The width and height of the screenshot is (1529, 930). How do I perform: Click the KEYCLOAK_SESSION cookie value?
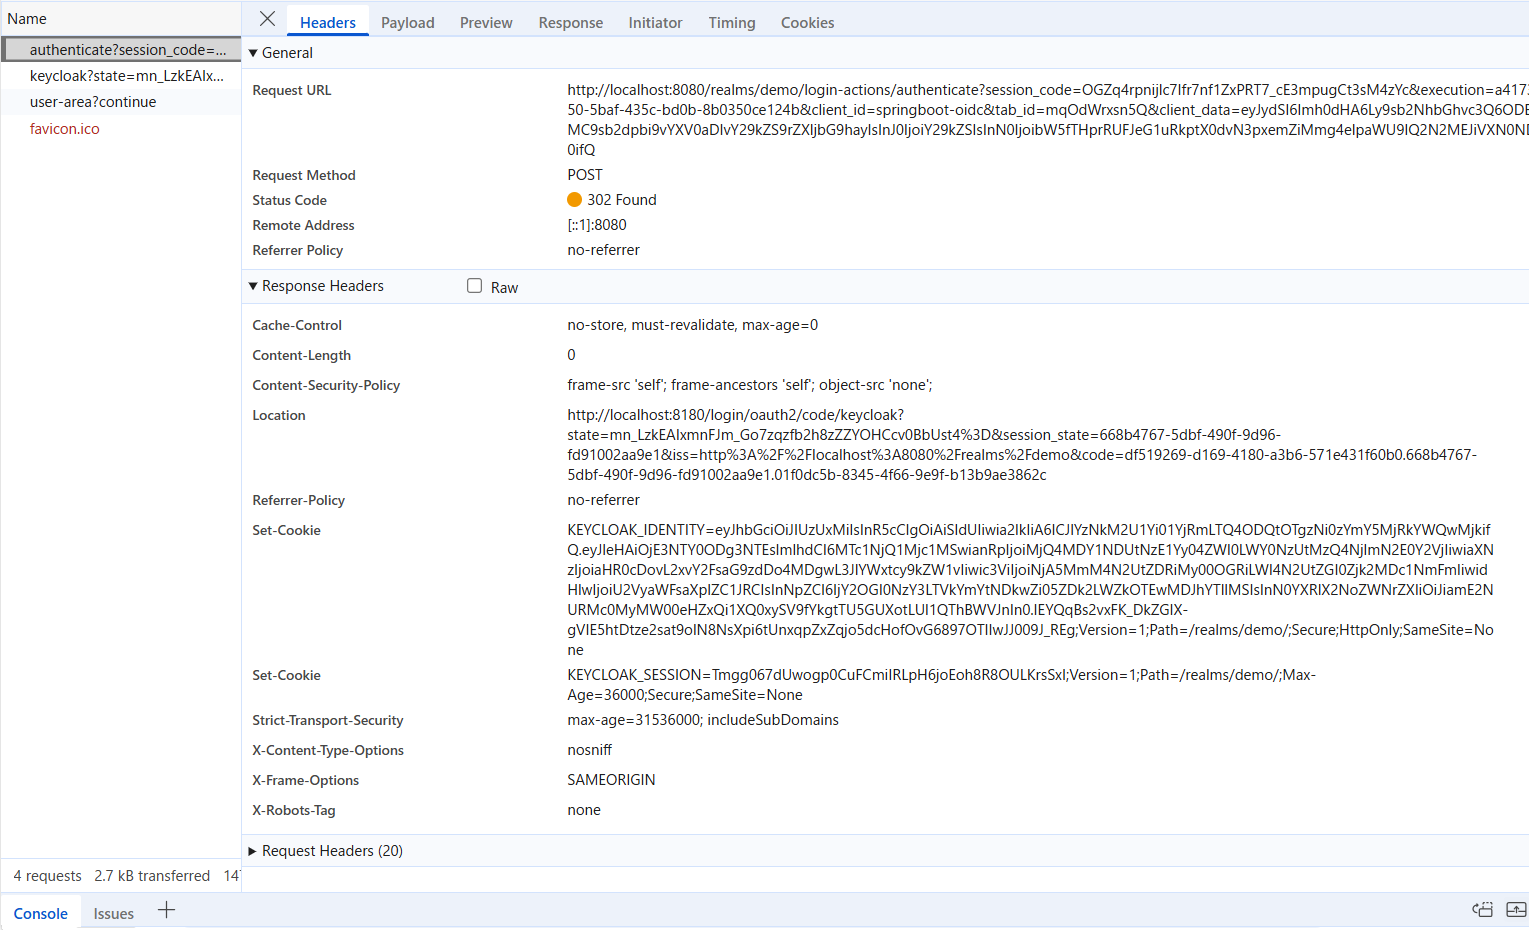941,685
